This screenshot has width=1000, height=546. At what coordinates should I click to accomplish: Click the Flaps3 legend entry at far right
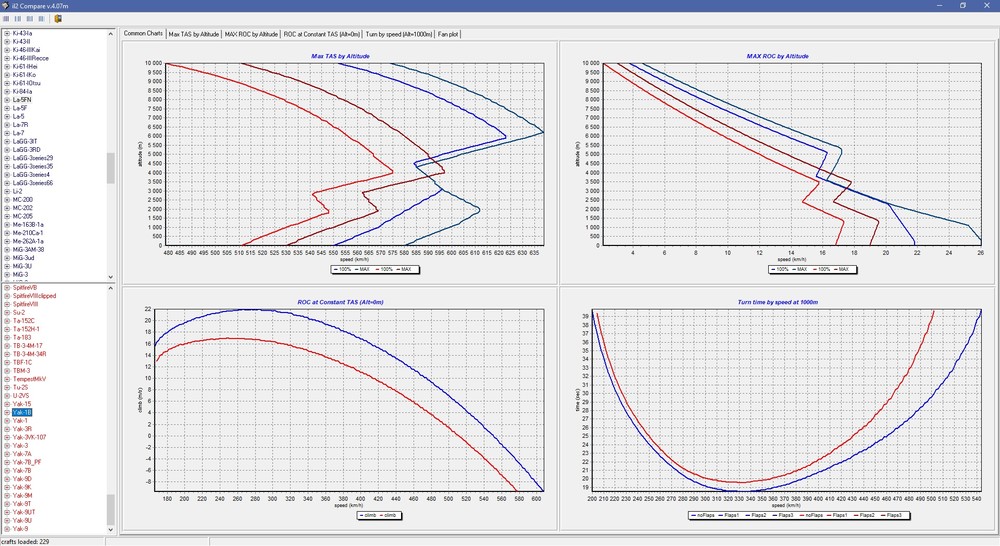(x=890, y=515)
